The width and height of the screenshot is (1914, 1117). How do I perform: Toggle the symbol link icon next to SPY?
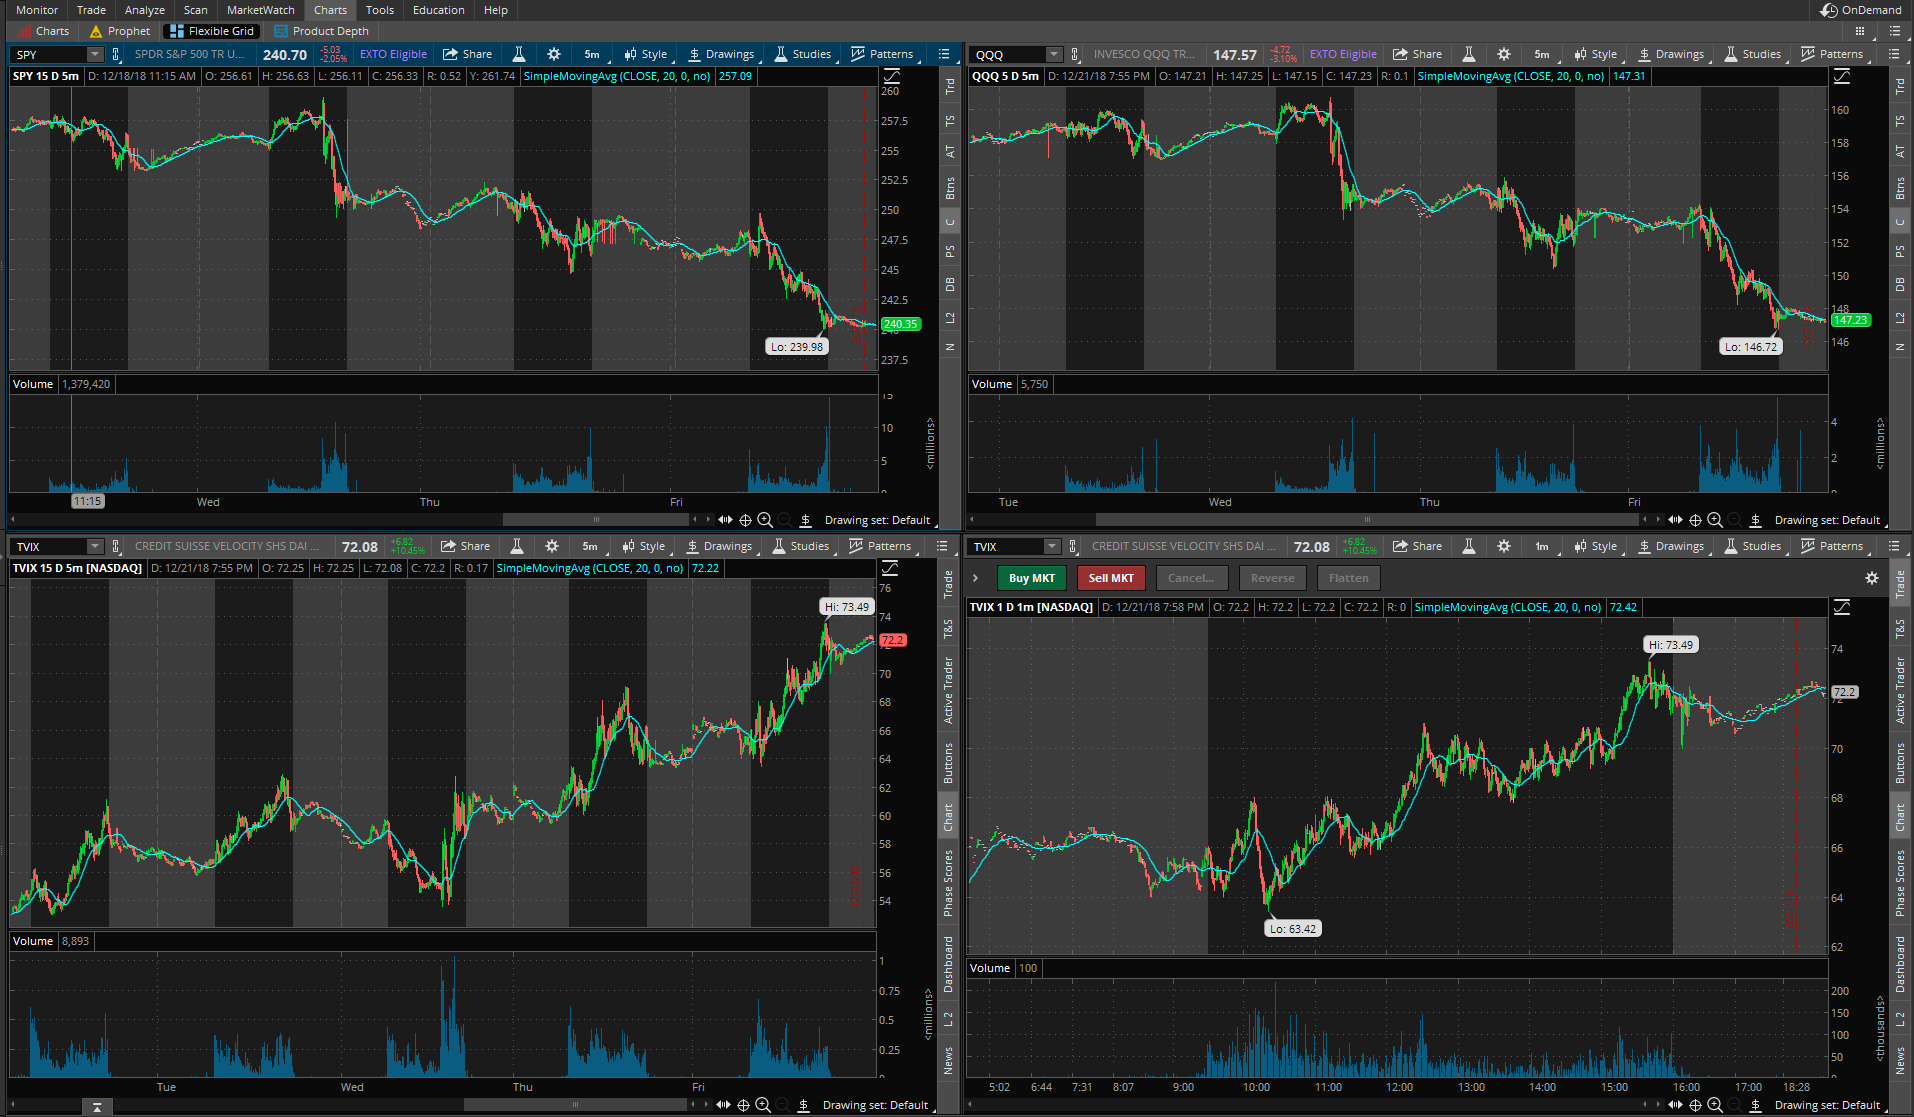coord(116,55)
